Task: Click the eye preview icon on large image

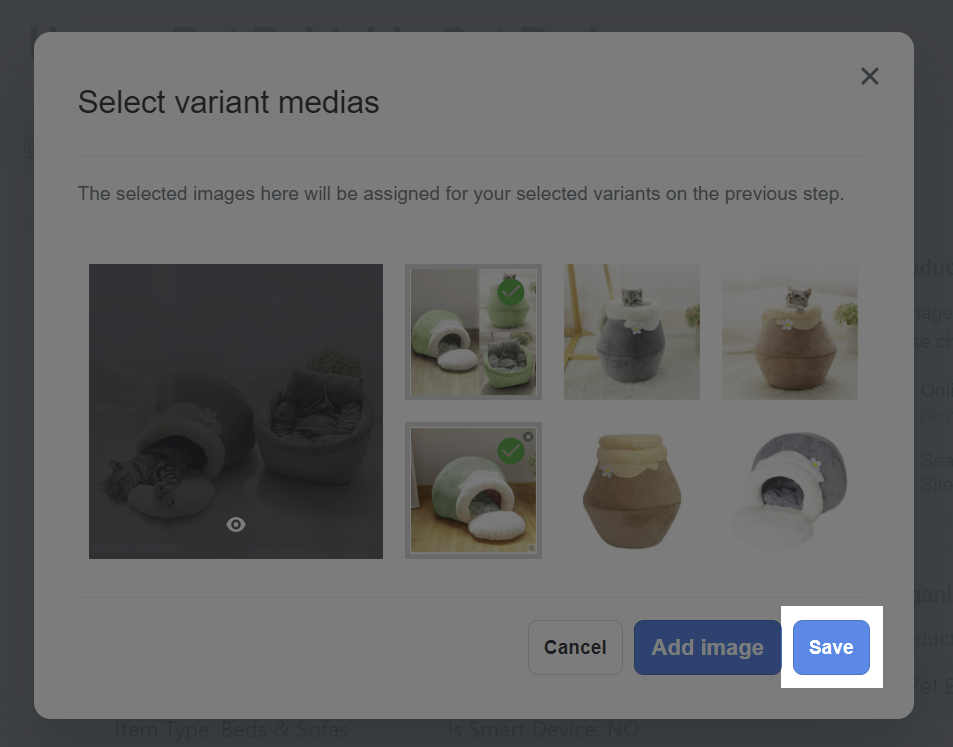Action: click(x=236, y=524)
